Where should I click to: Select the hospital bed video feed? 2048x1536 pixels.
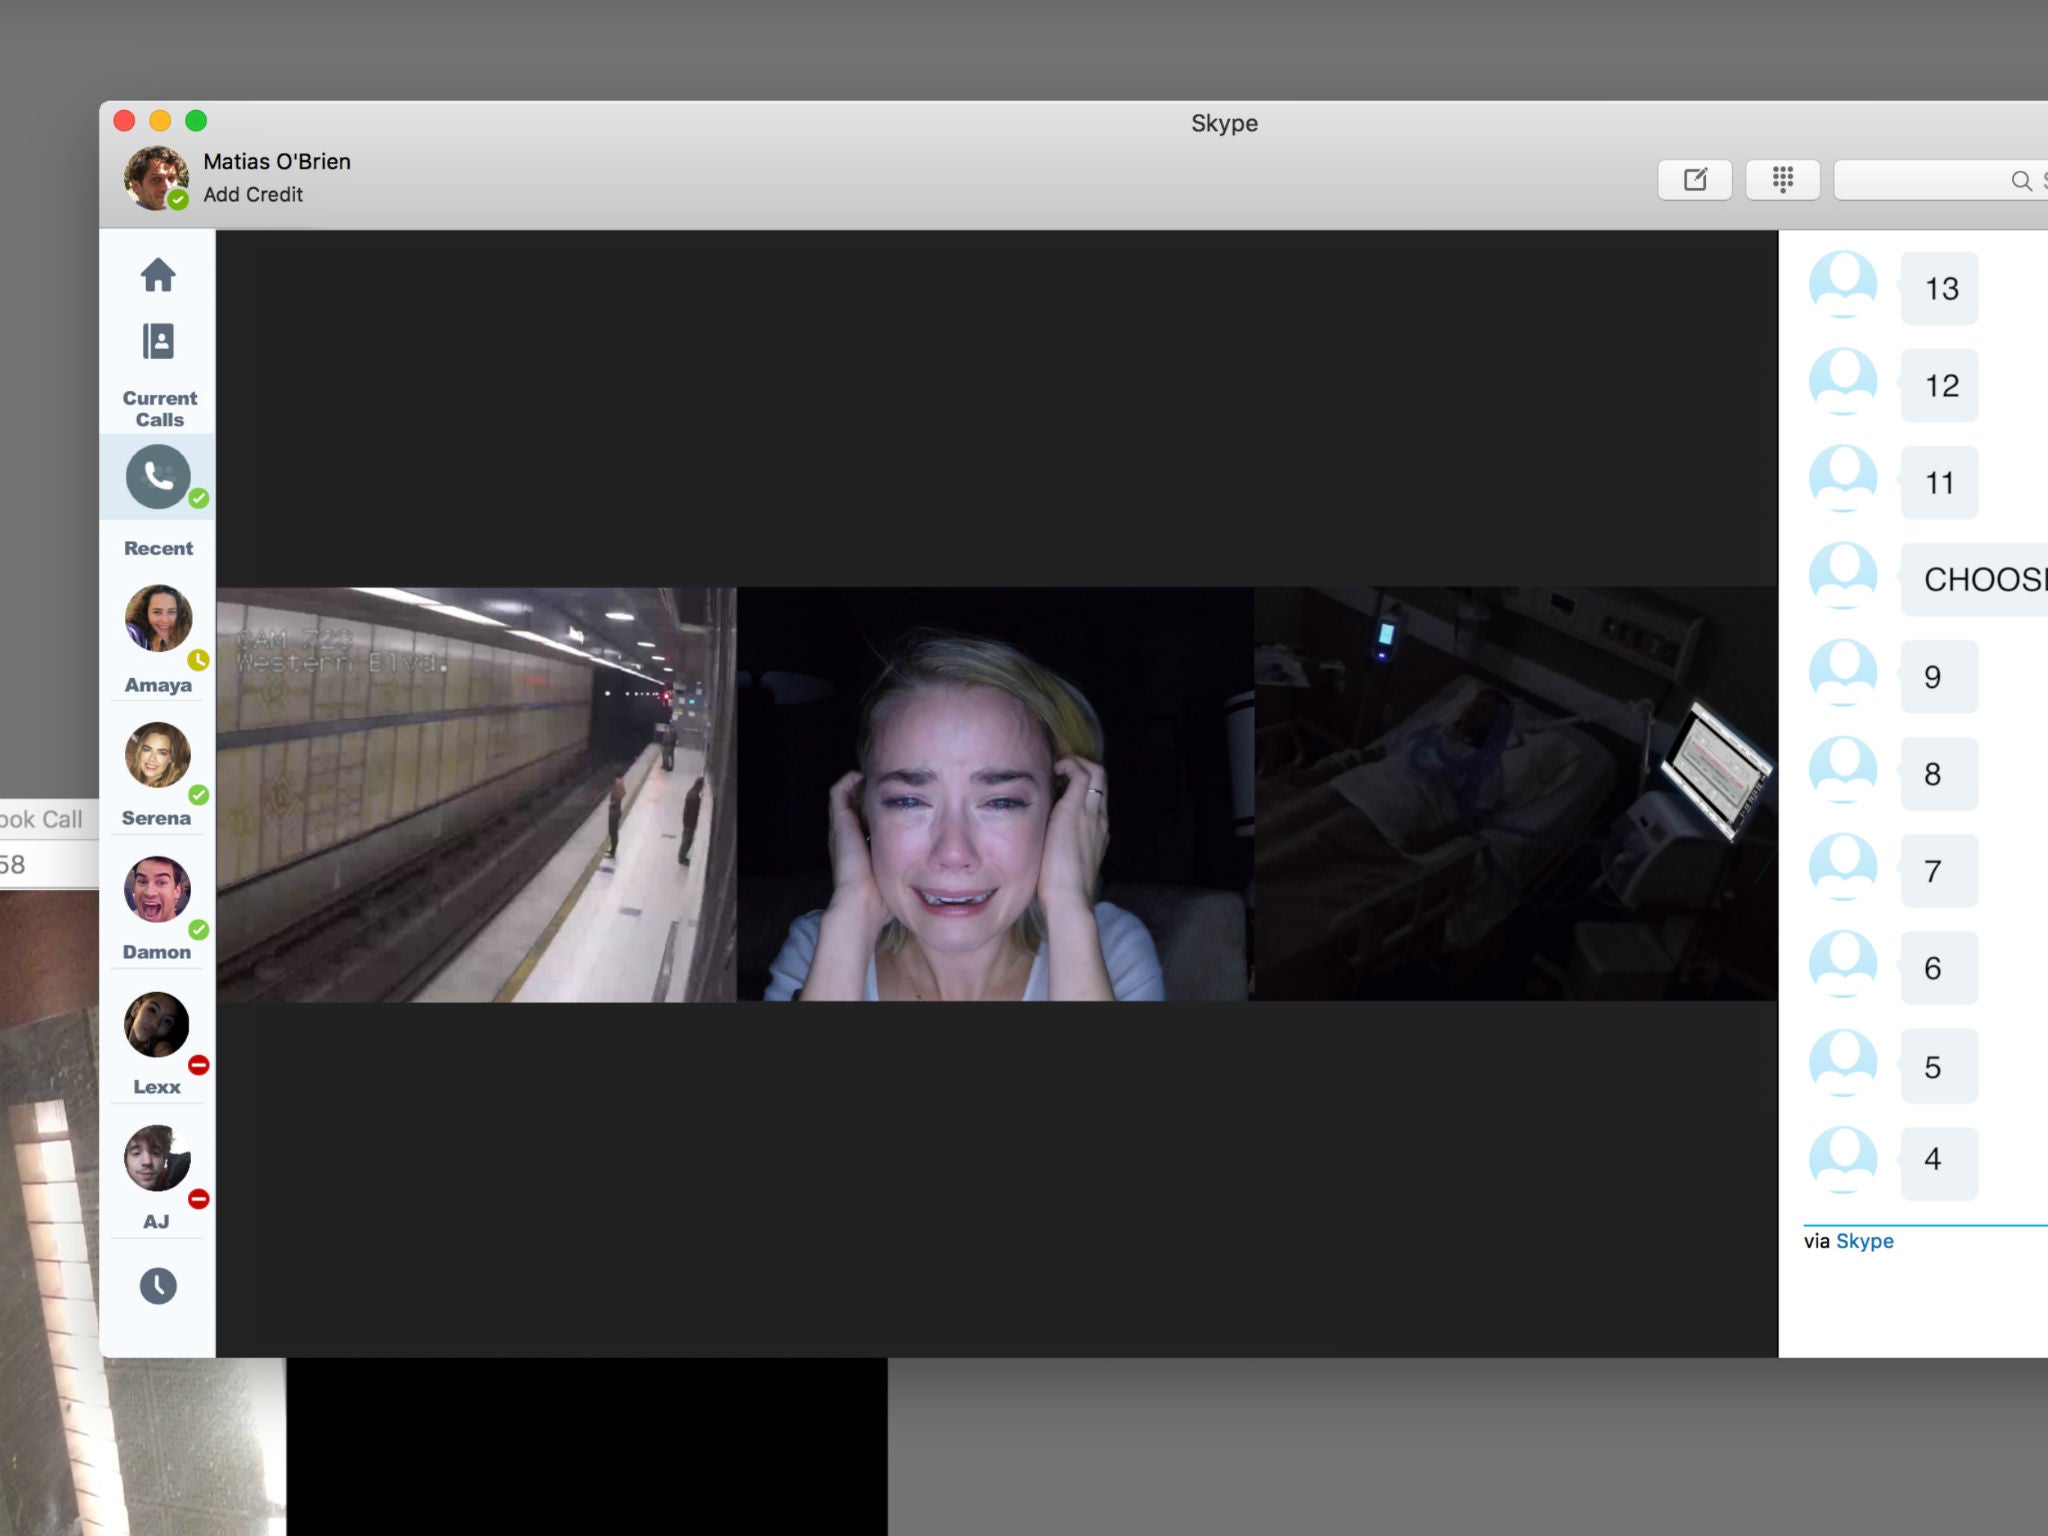tap(1516, 794)
